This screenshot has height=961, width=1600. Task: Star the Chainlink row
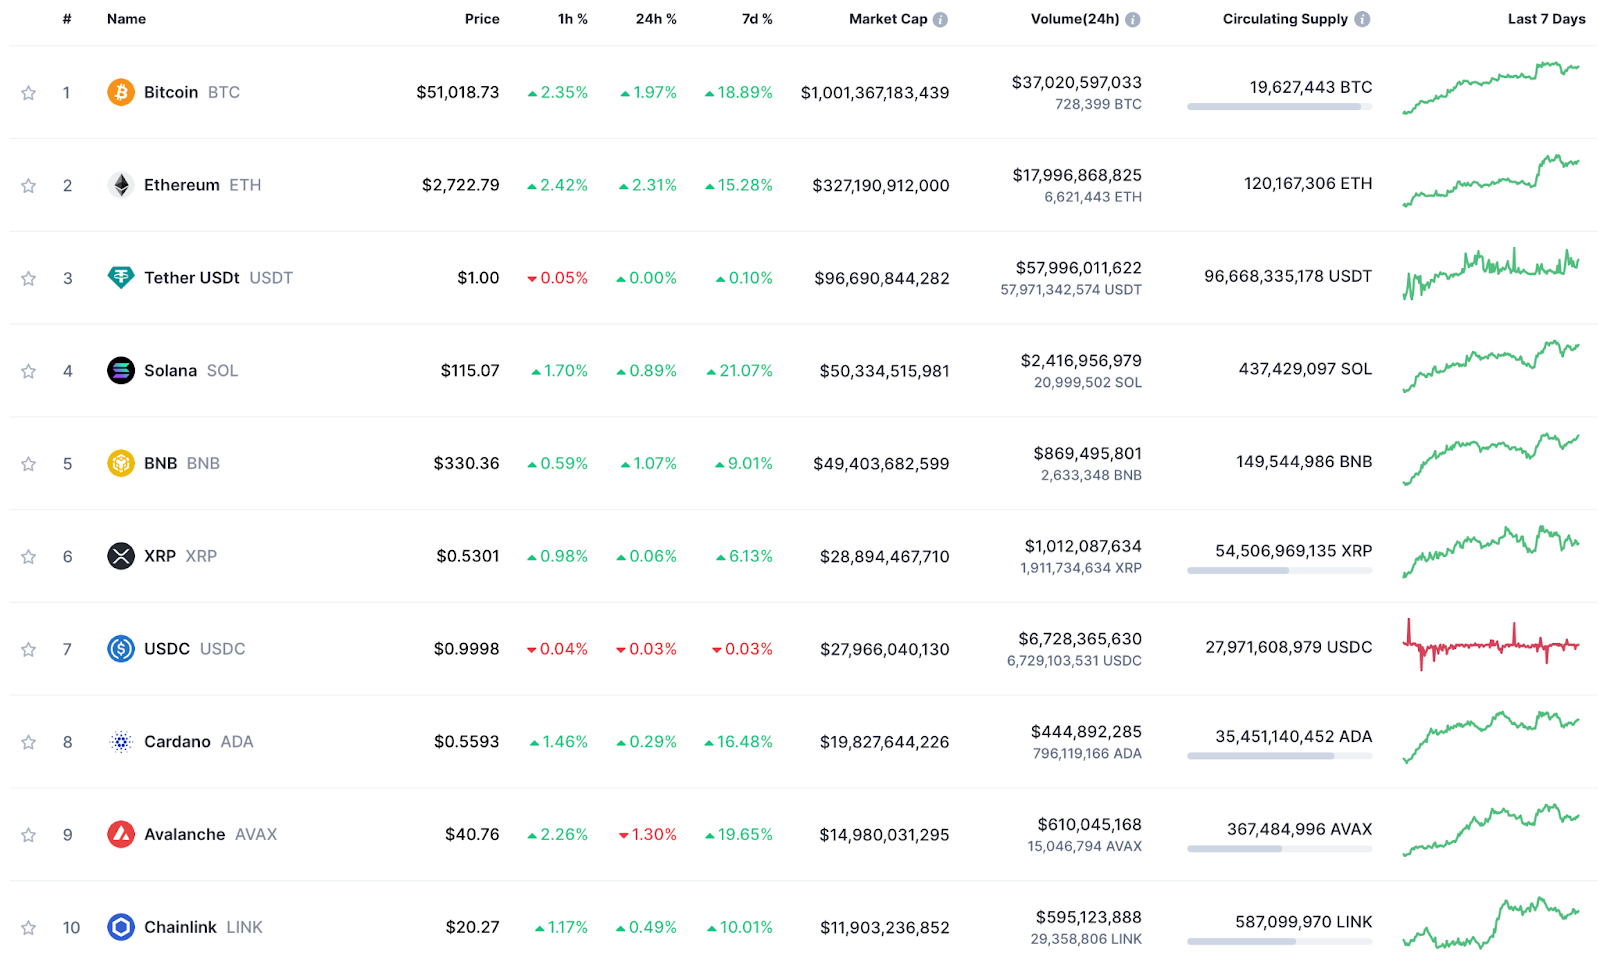click(28, 928)
